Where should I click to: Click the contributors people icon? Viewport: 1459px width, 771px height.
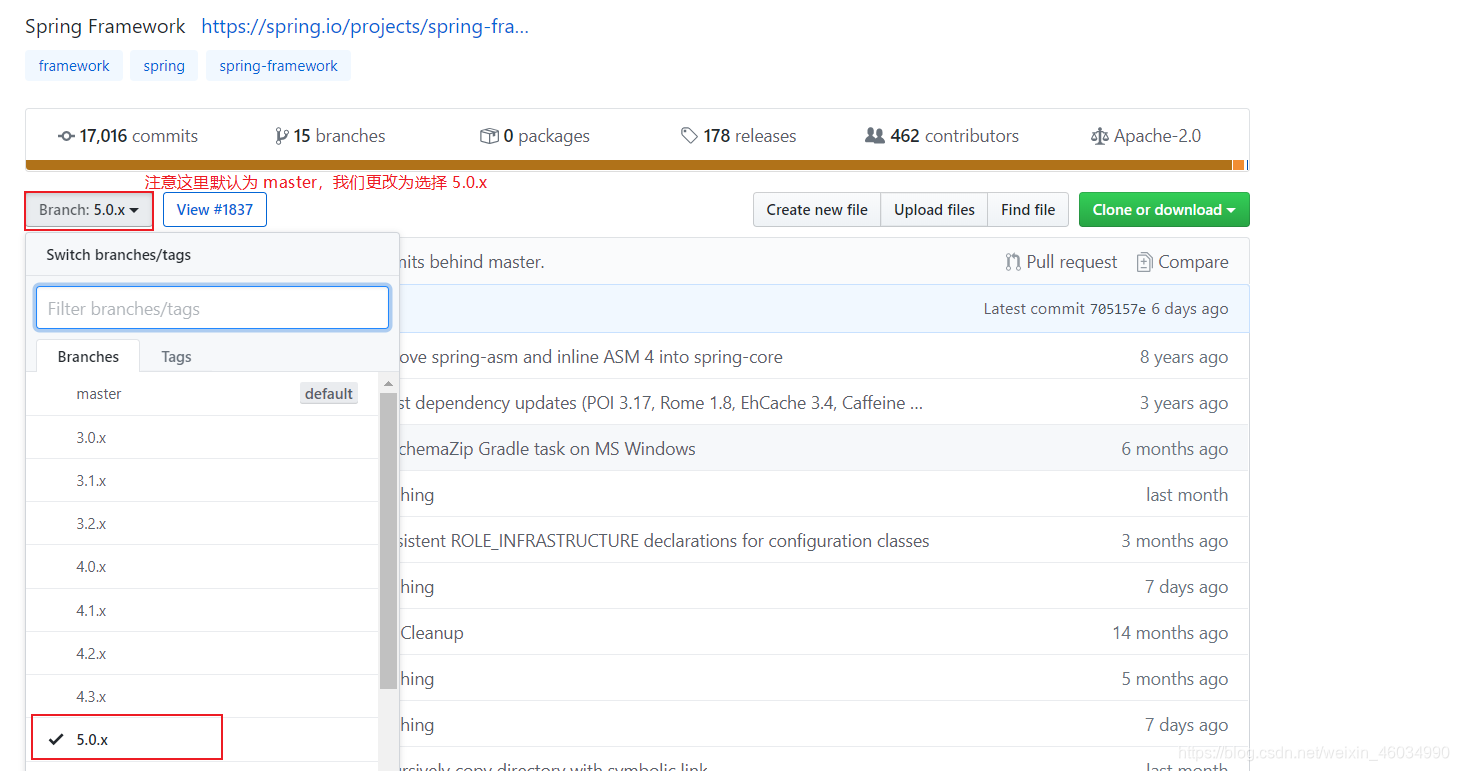tap(875, 136)
